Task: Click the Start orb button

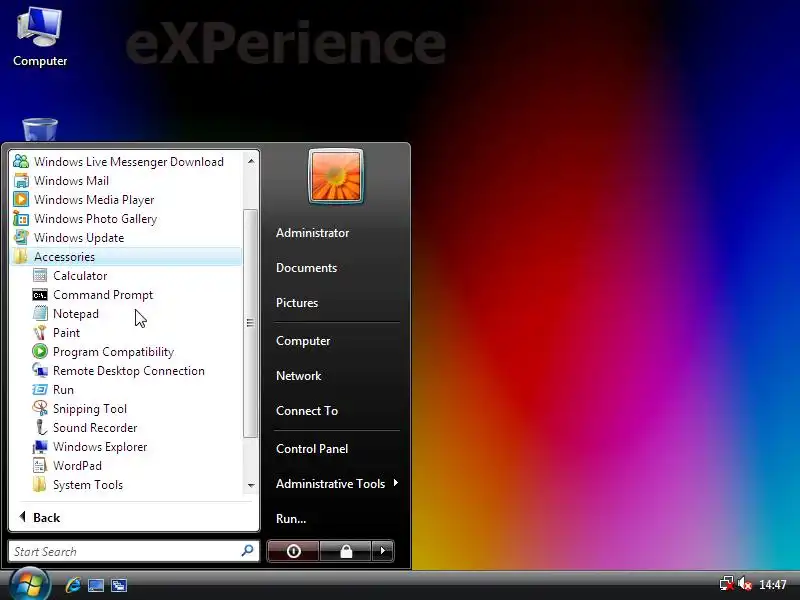Action: pyautogui.click(x=29, y=584)
